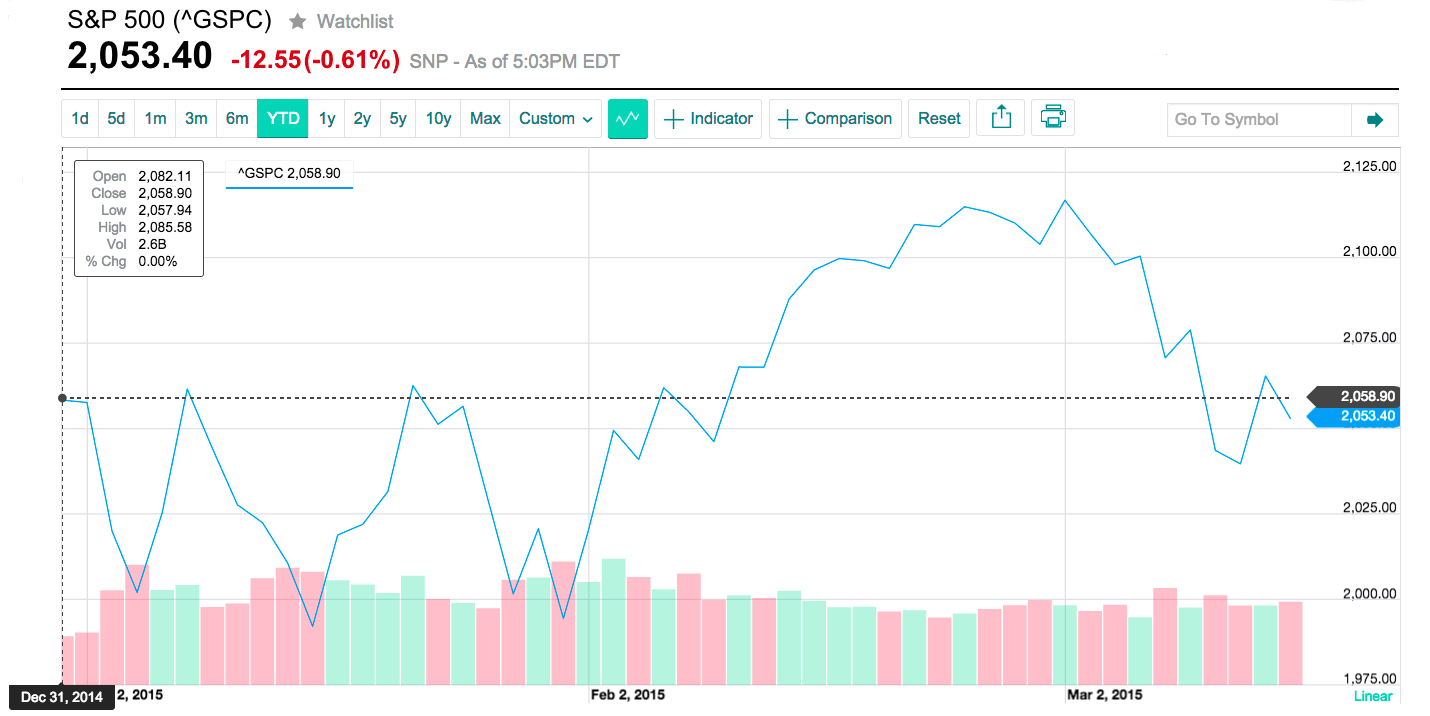
Task: Open the share chart icon
Action: 1001,118
